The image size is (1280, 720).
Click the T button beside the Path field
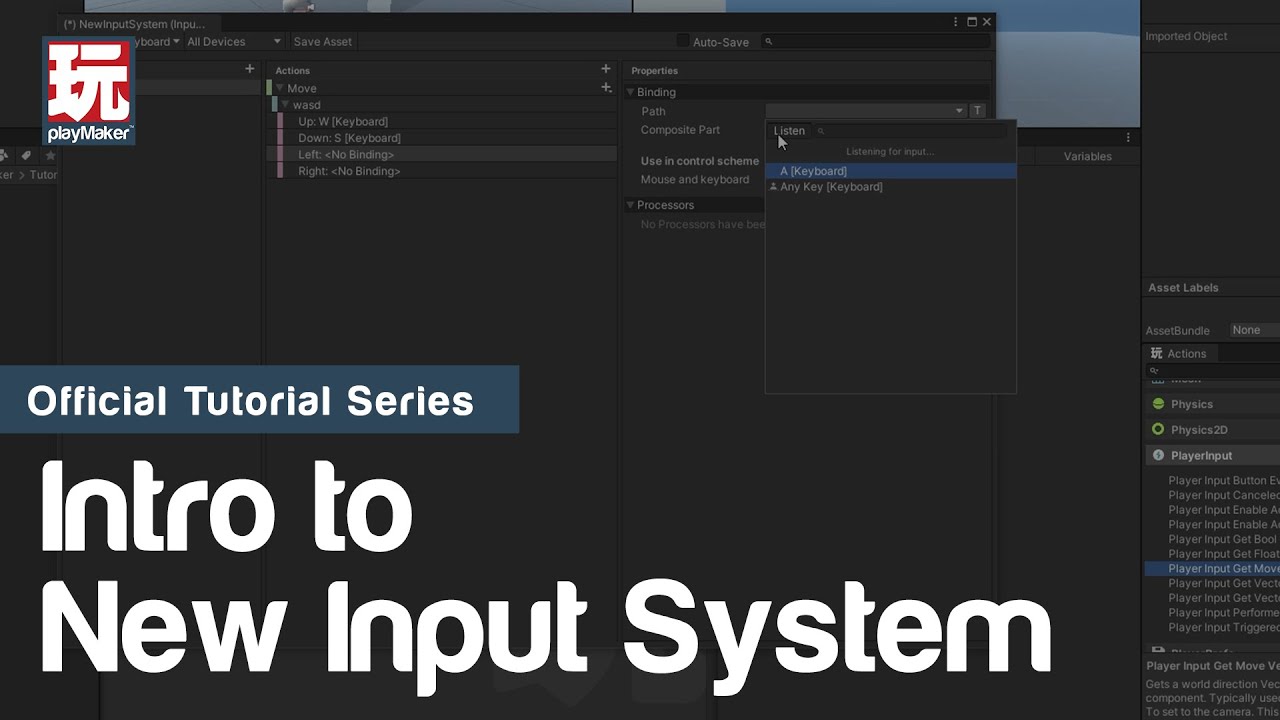[978, 111]
